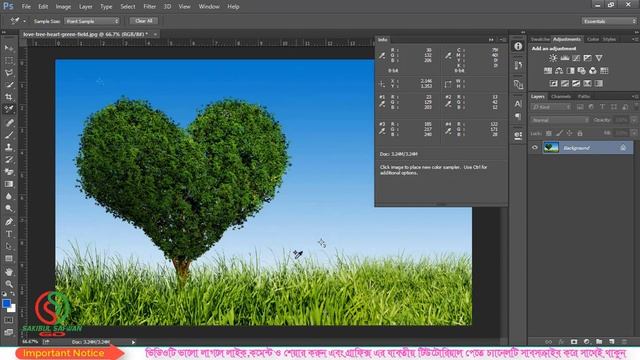The width and height of the screenshot is (640, 360).
Task: Select the Rectangle shape tool
Action: 9,259
